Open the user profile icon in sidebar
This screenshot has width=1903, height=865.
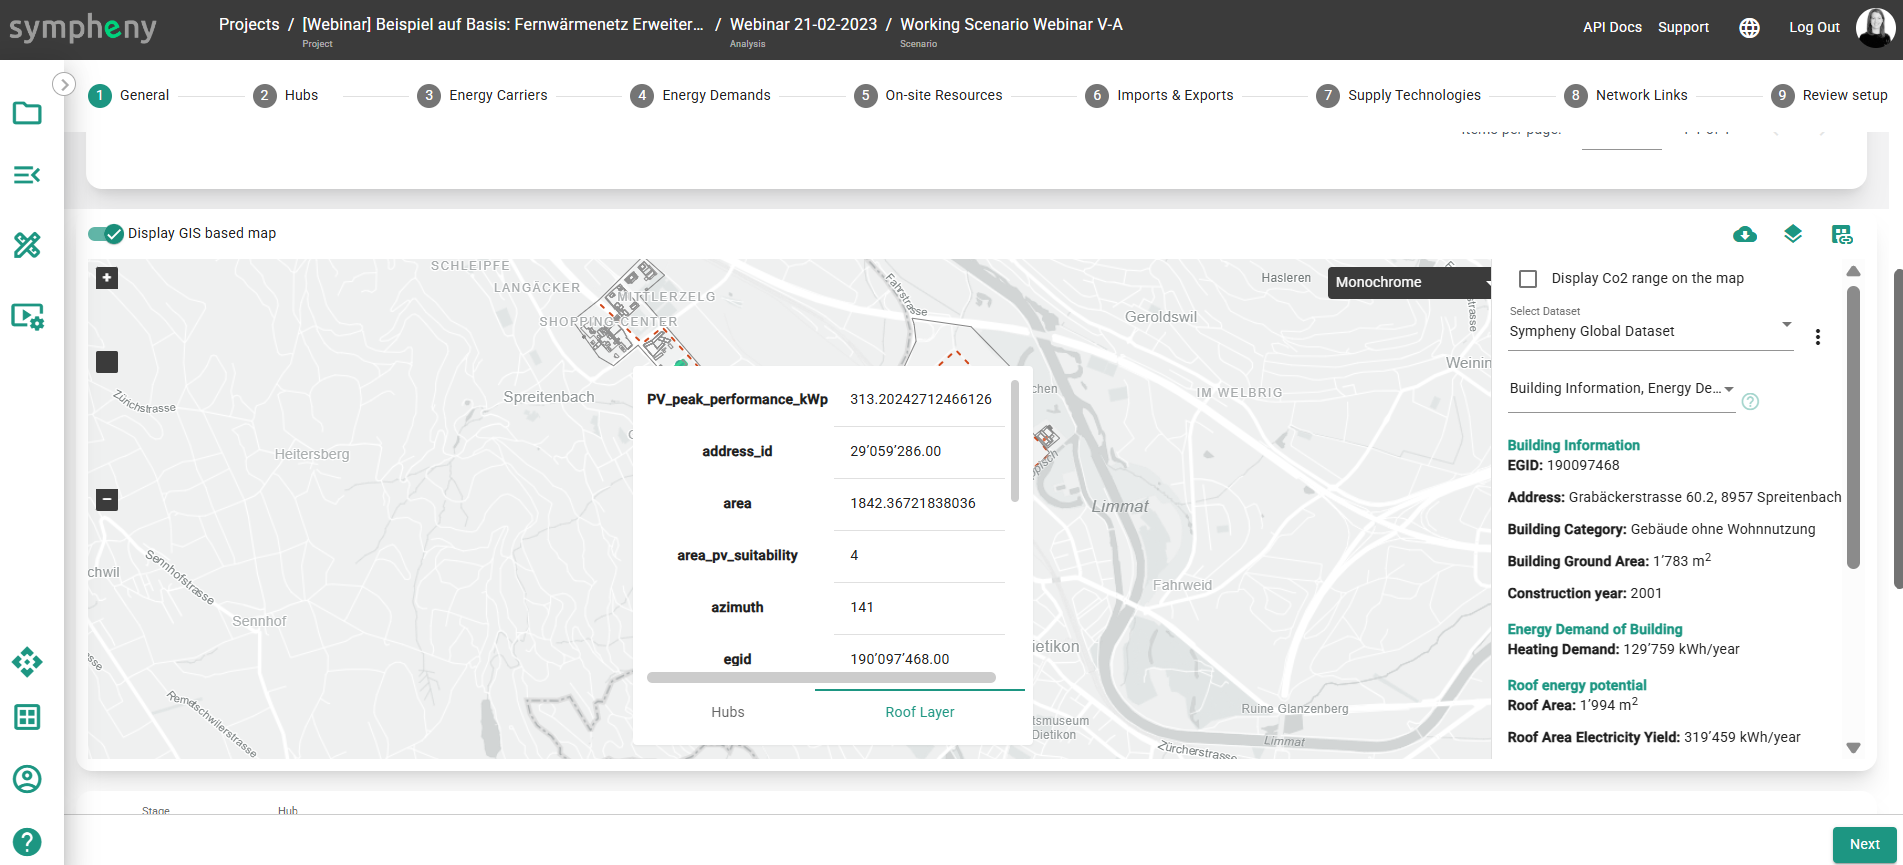click(x=27, y=779)
